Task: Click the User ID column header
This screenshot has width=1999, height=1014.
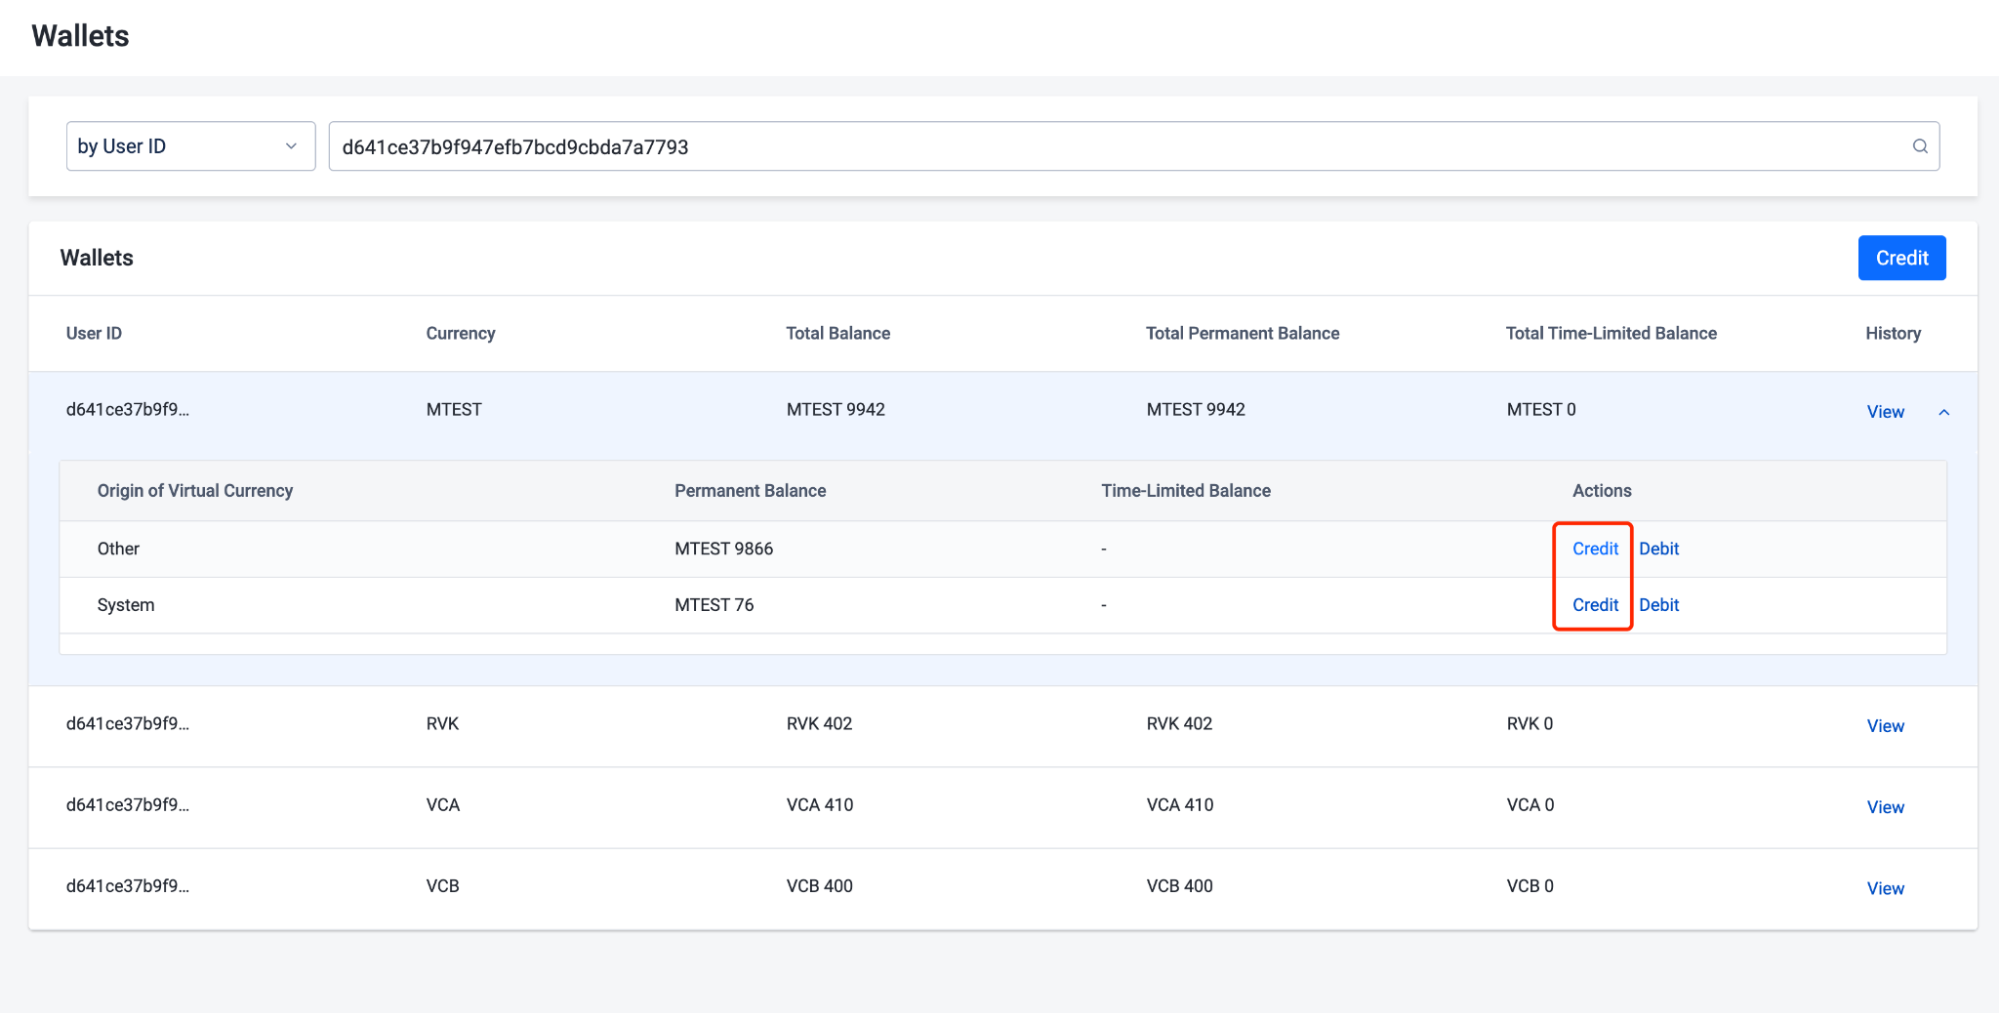Action: [x=93, y=334]
